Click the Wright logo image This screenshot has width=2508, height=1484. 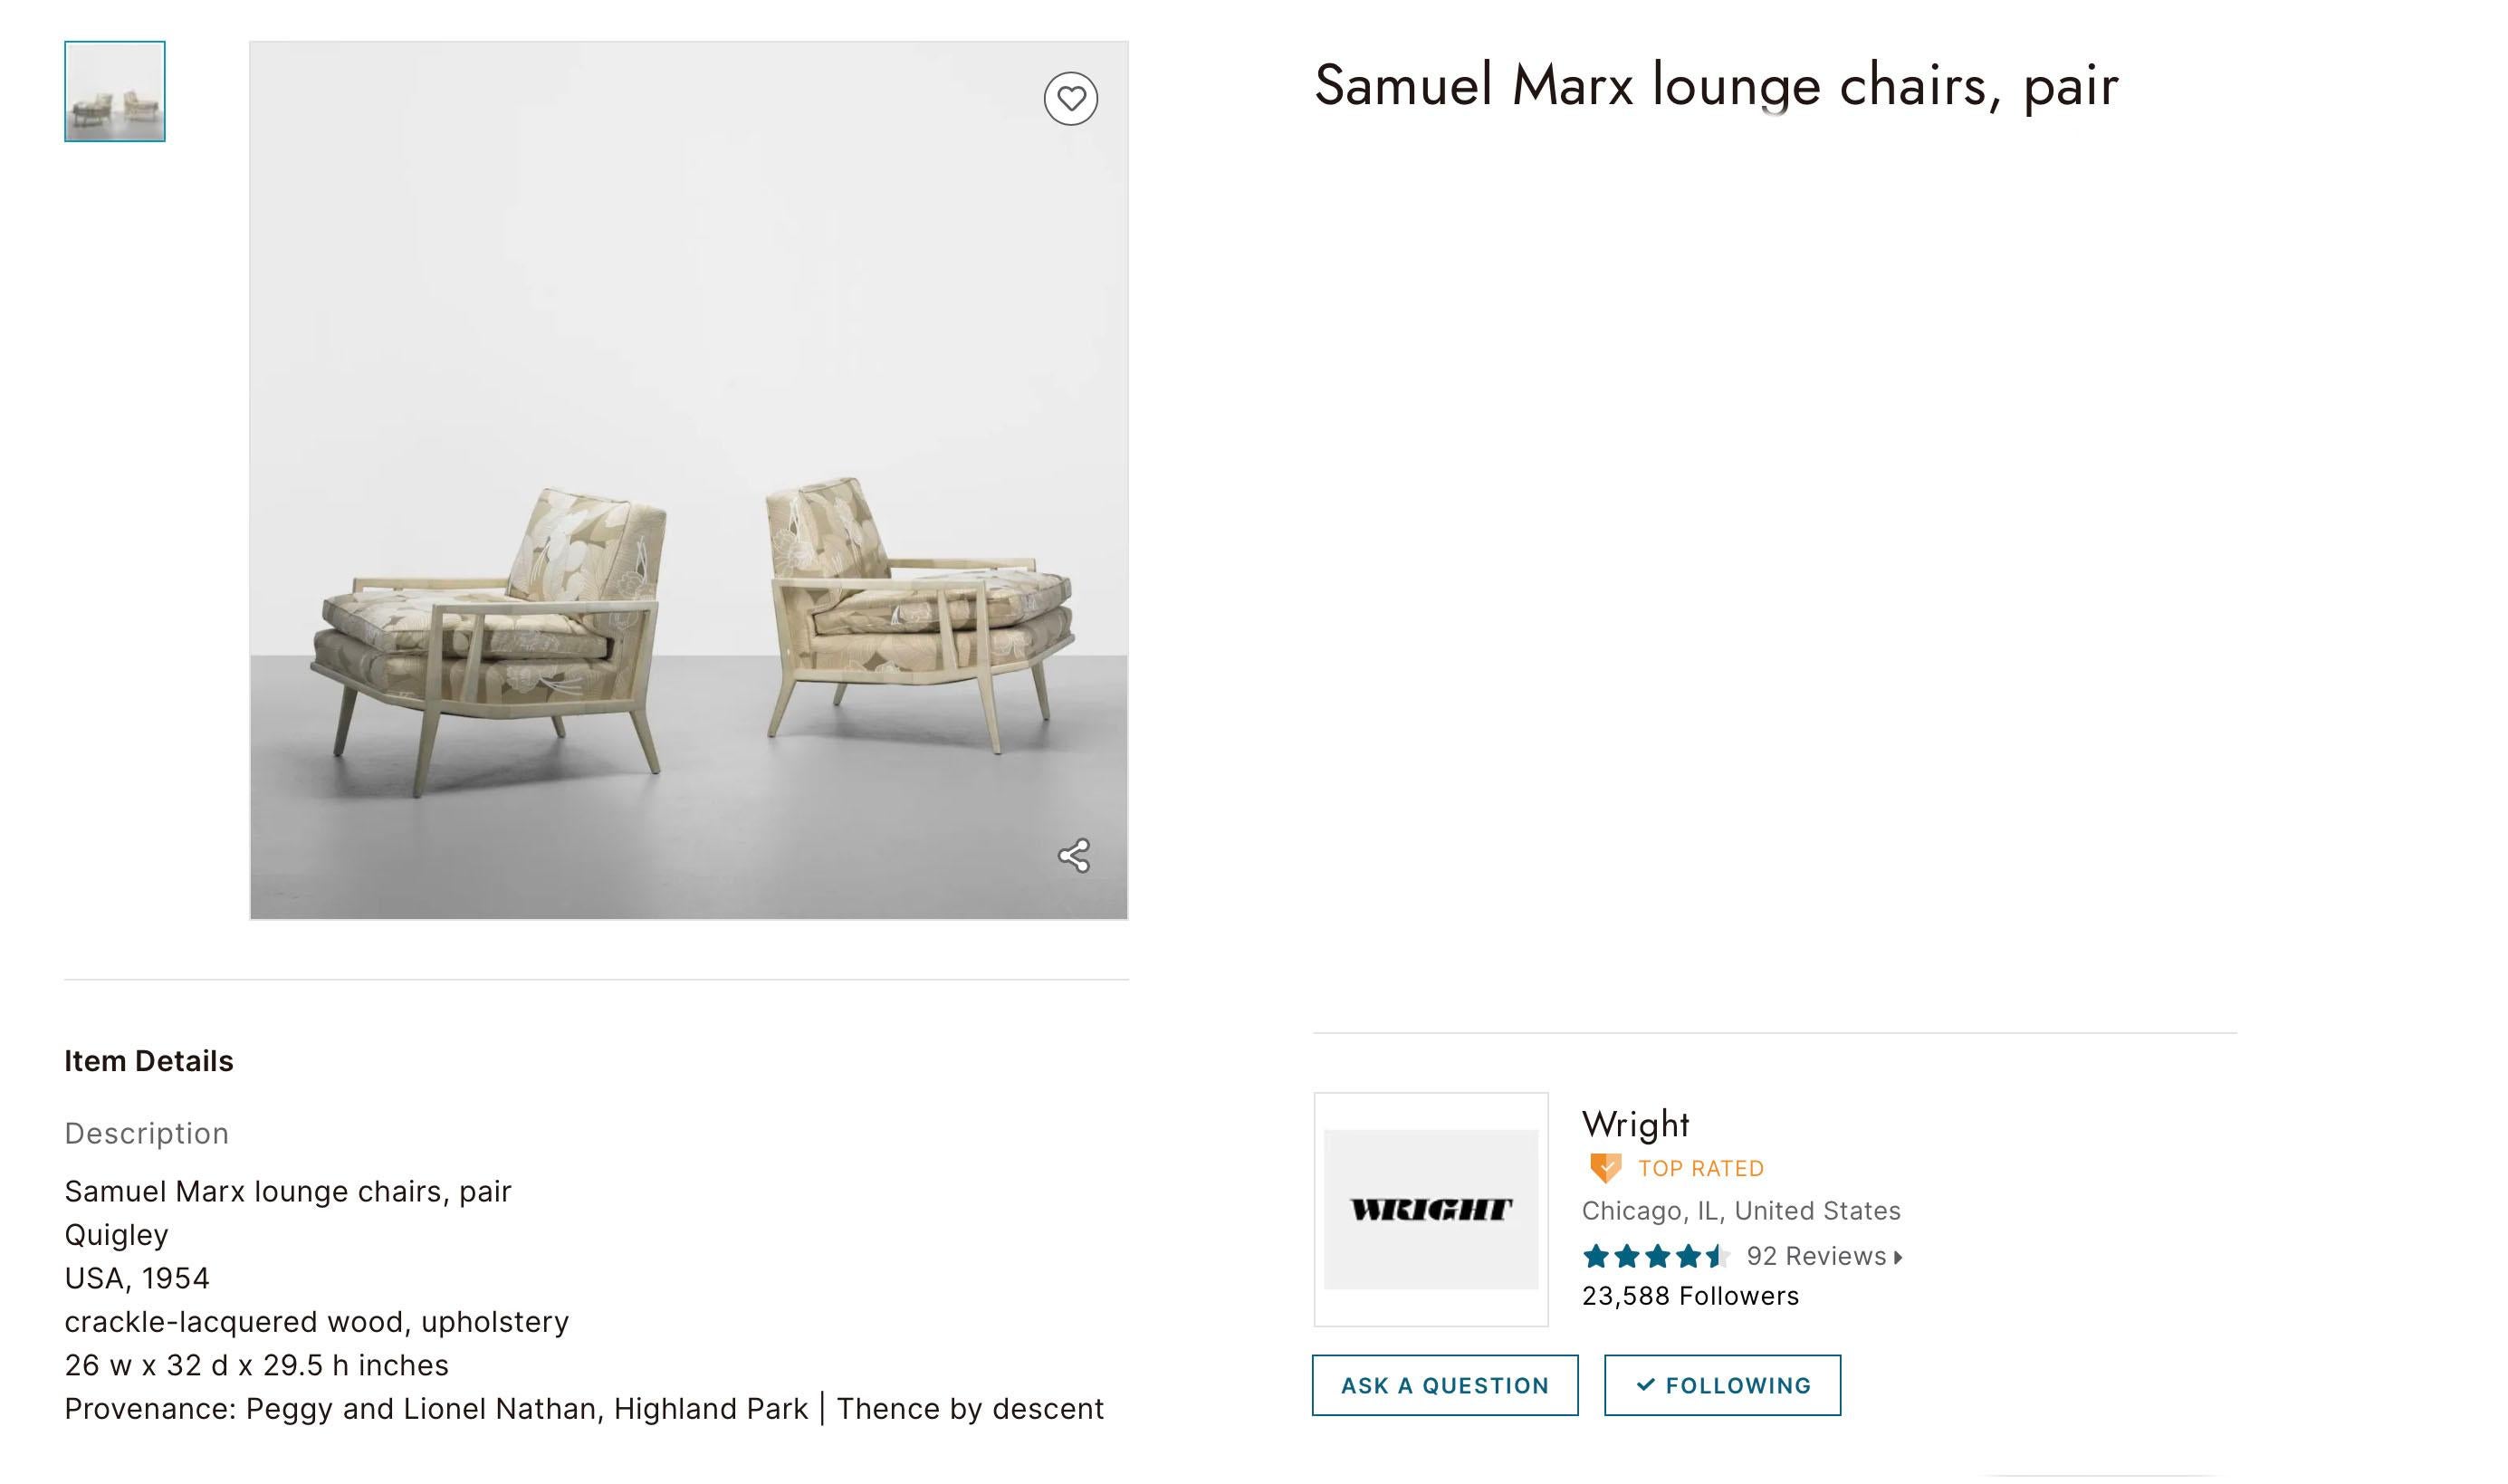pyautogui.click(x=1431, y=1210)
